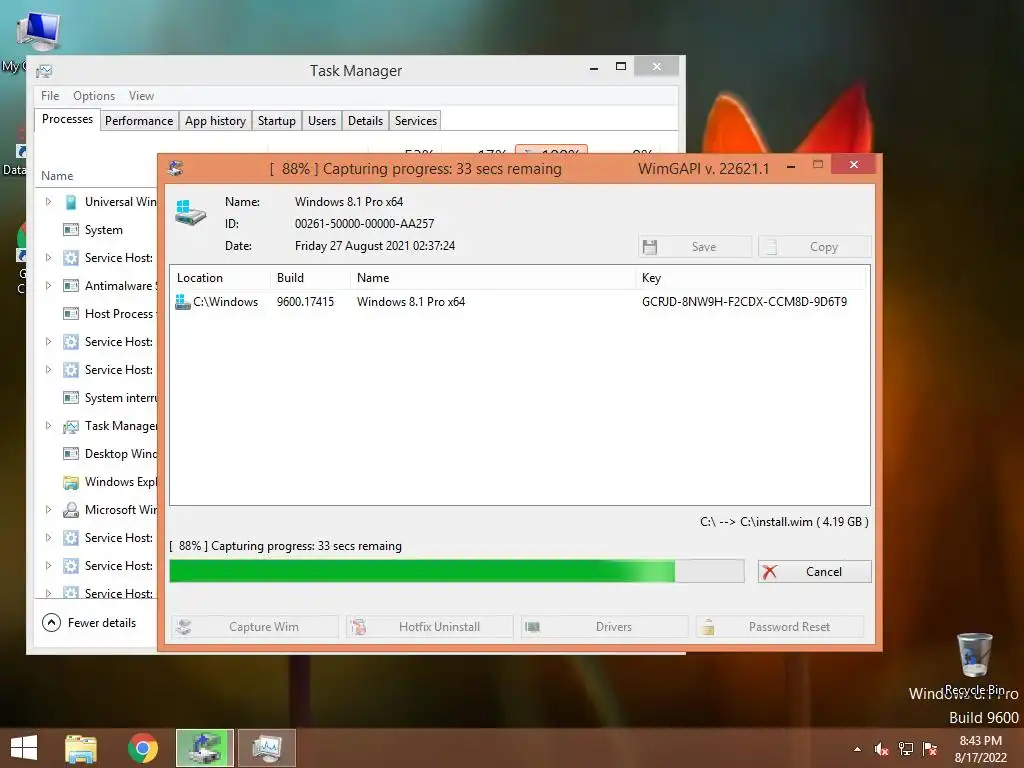Click the Capture Wim button
The height and width of the screenshot is (768, 1024).
255,627
